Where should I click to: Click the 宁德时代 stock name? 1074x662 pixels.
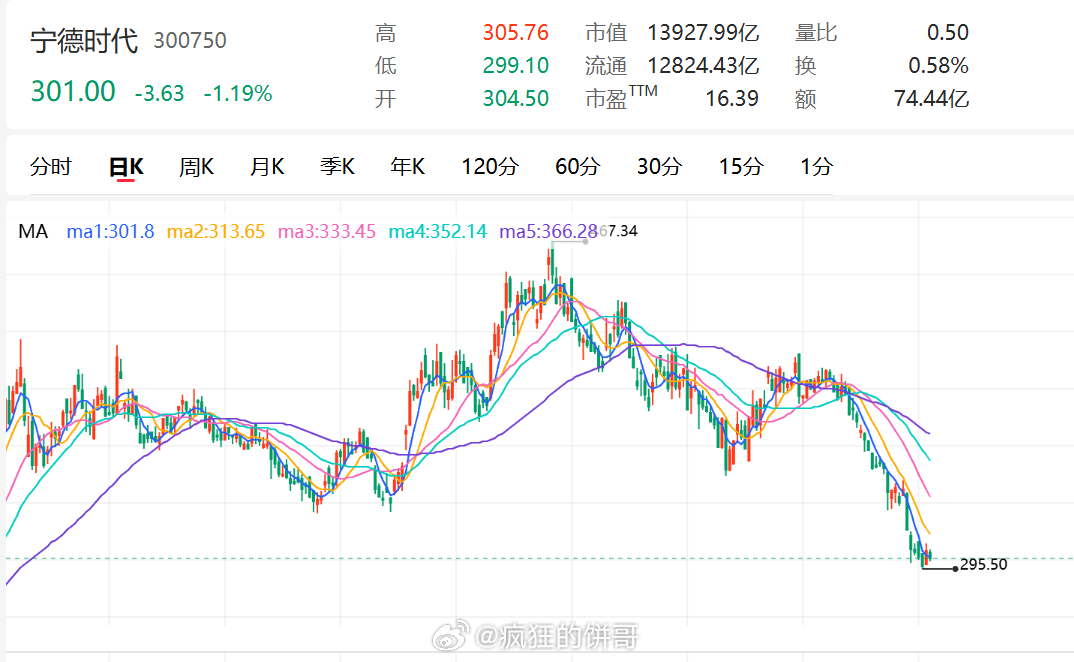point(84,40)
